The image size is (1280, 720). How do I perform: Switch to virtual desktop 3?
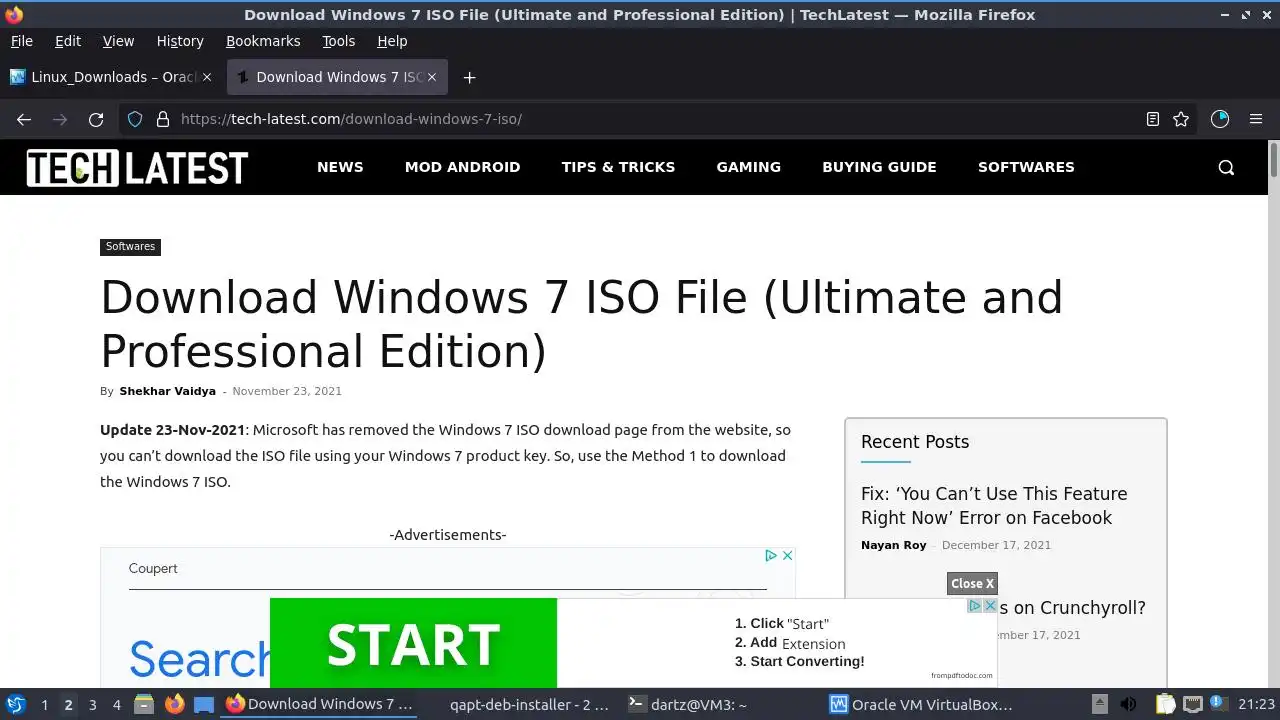(92, 704)
